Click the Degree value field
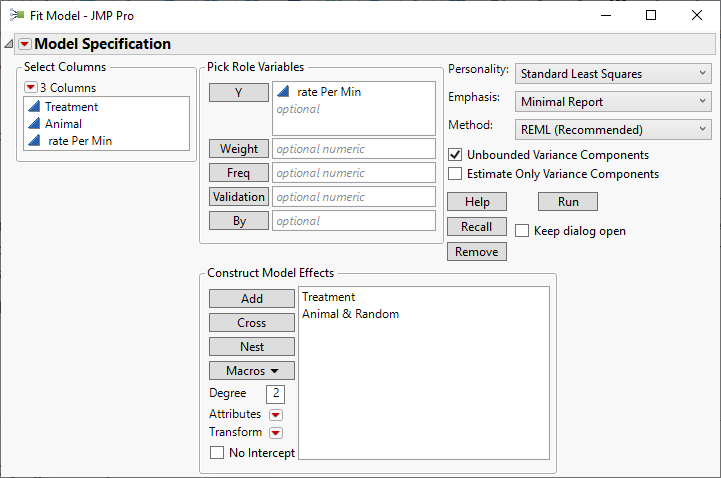Image resolution: width=721 pixels, height=478 pixels. click(x=276, y=394)
